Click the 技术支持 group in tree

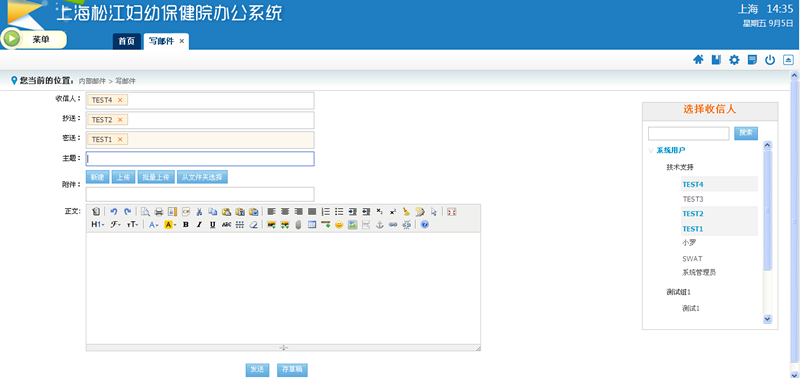680,167
